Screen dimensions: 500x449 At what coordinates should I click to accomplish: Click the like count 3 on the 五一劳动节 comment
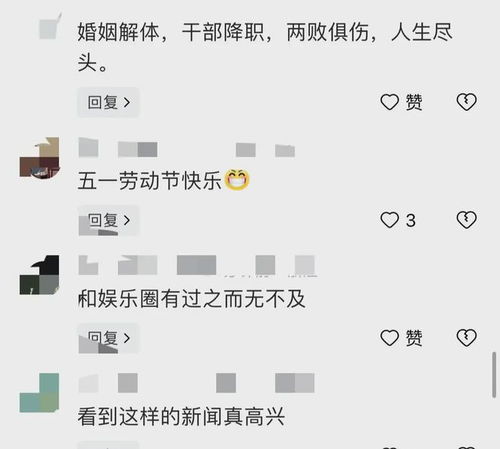[411, 220]
